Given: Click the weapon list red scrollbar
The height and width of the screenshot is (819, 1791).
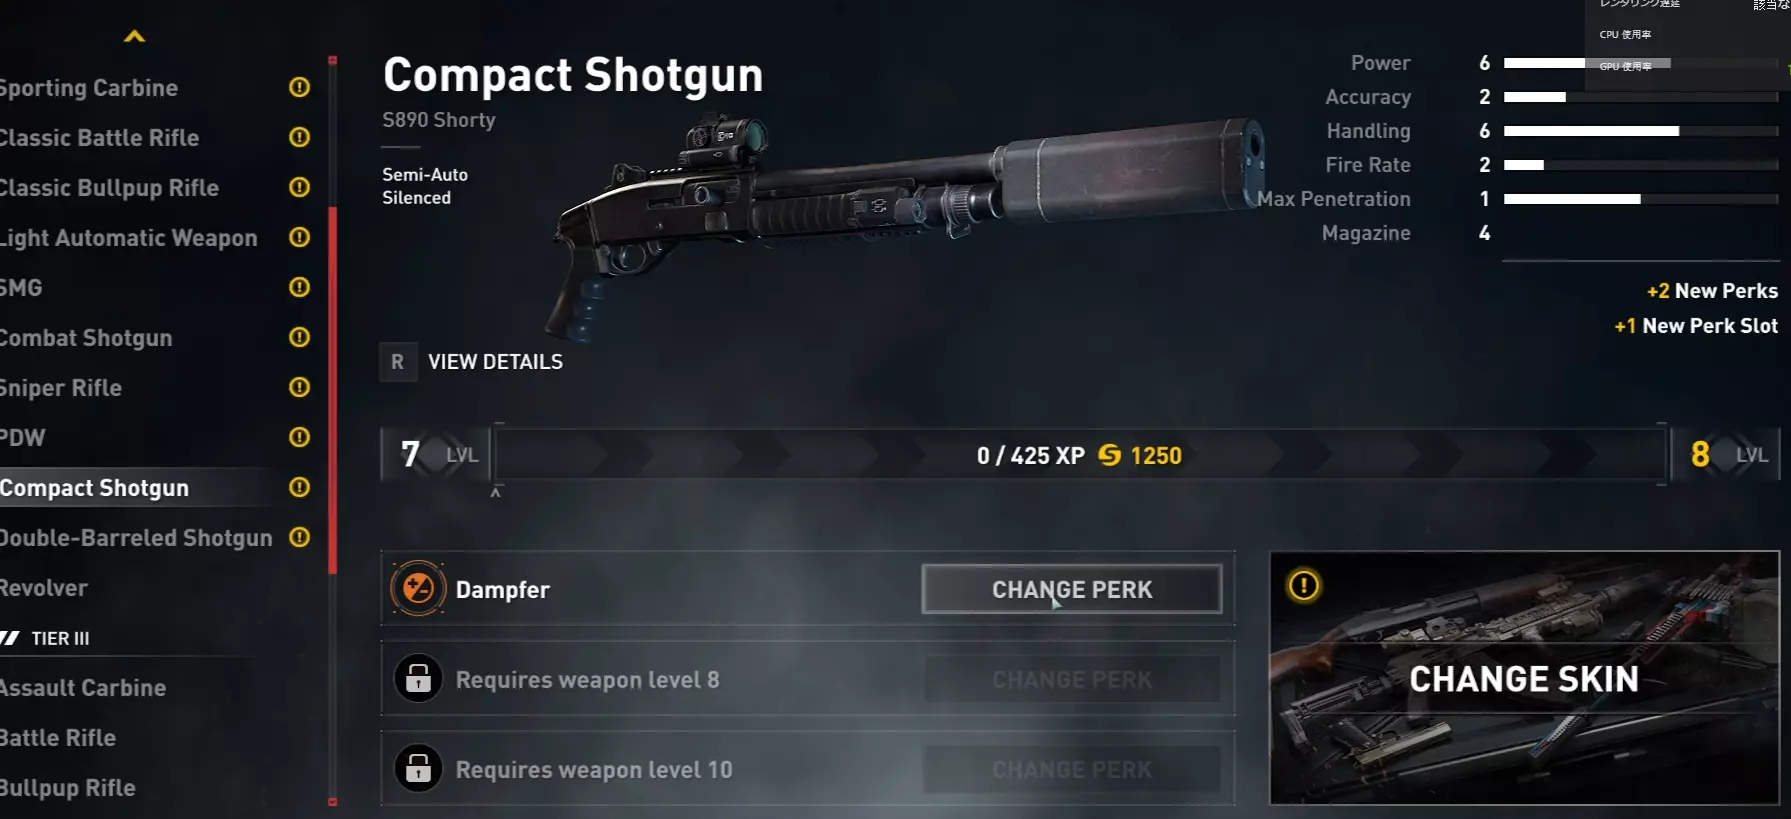Looking at the screenshot, I should (333, 390).
